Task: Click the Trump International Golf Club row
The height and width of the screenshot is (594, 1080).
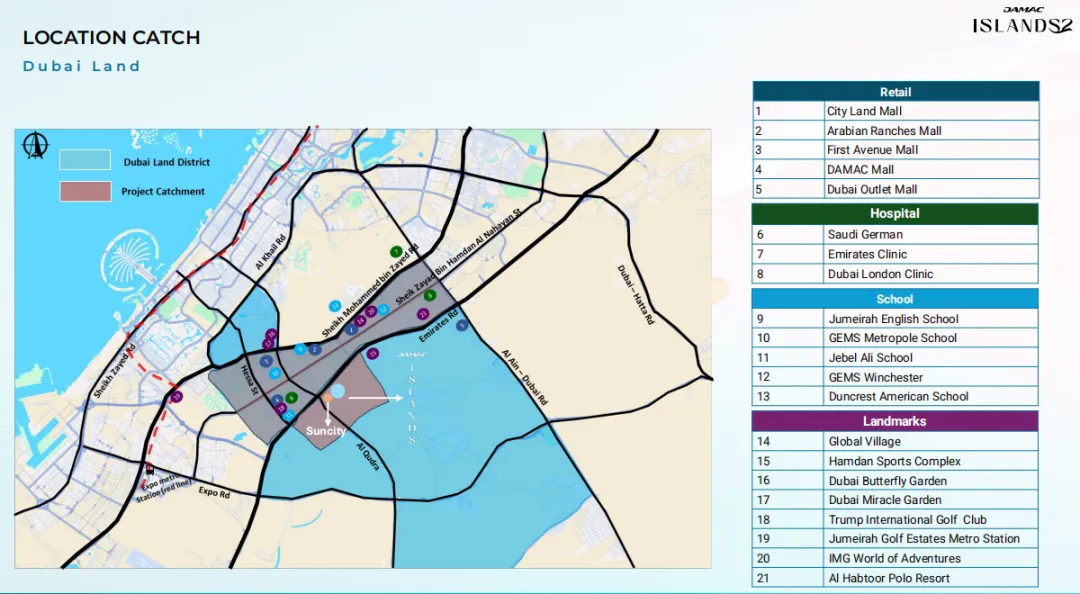Action: coord(895,520)
